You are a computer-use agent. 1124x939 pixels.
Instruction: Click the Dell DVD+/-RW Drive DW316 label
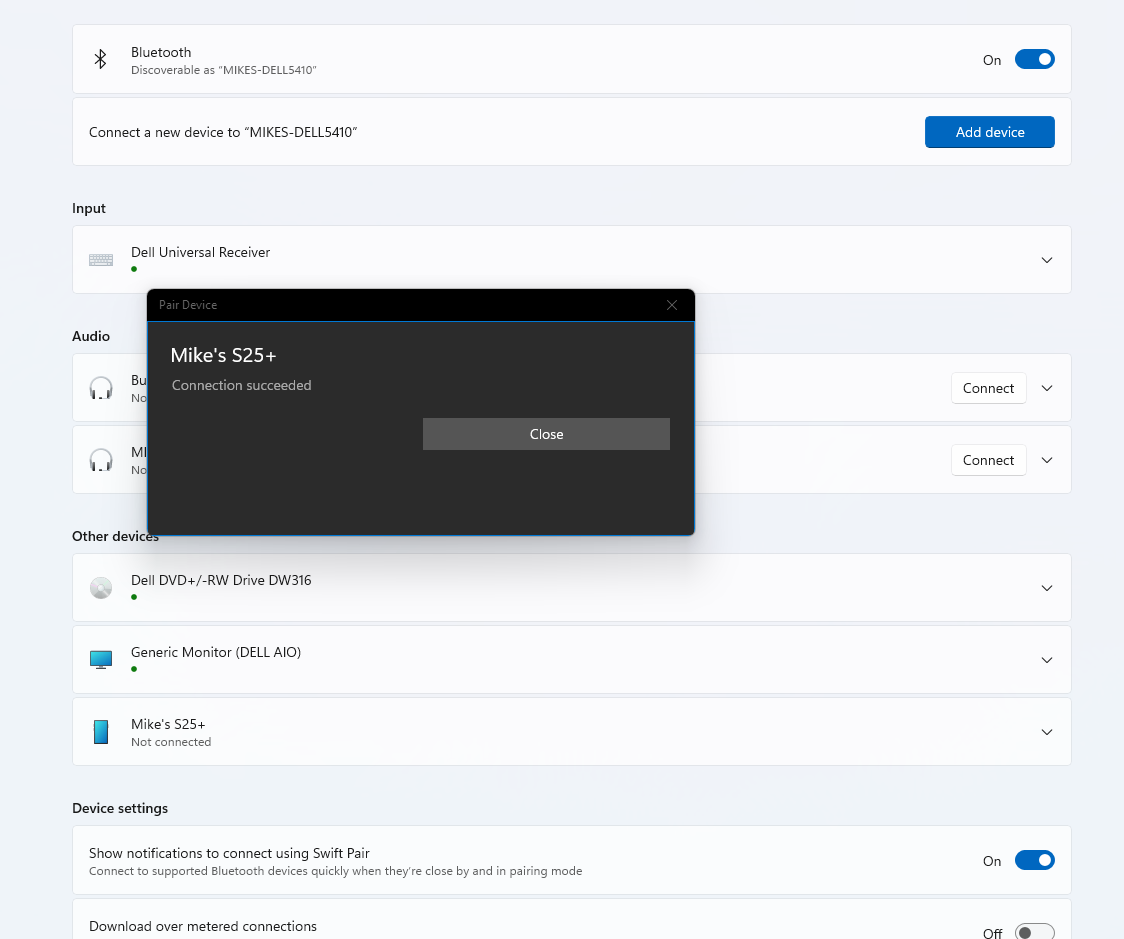pyautogui.click(x=221, y=581)
